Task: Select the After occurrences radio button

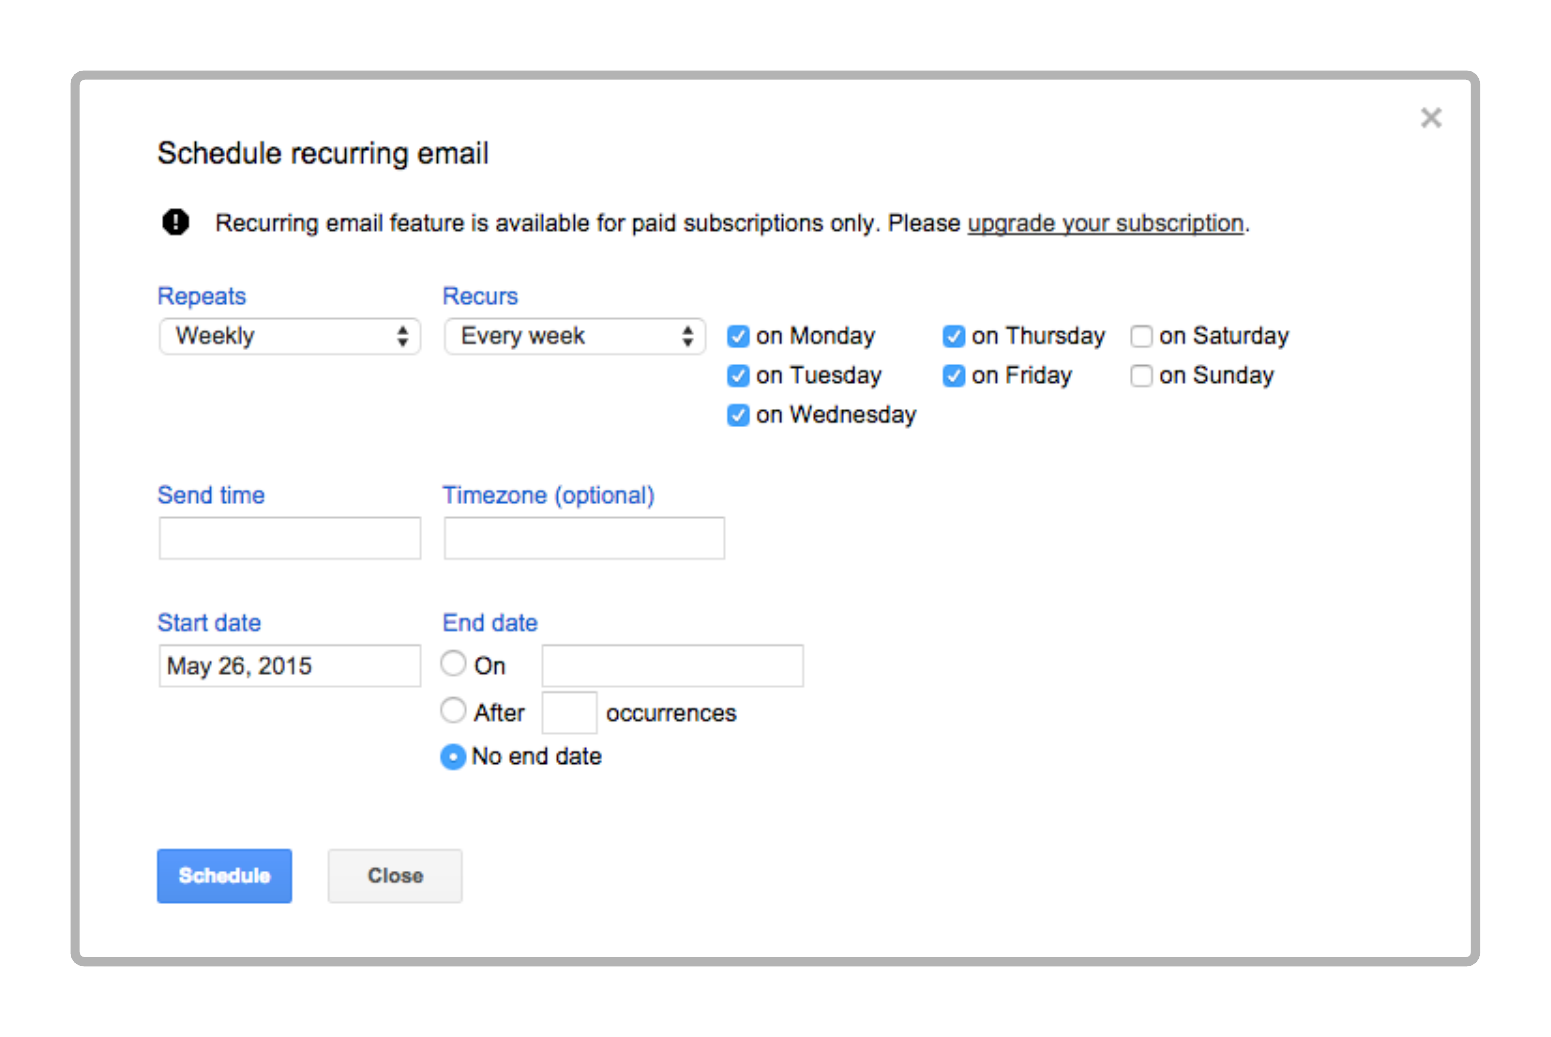Action: click(x=453, y=710)
